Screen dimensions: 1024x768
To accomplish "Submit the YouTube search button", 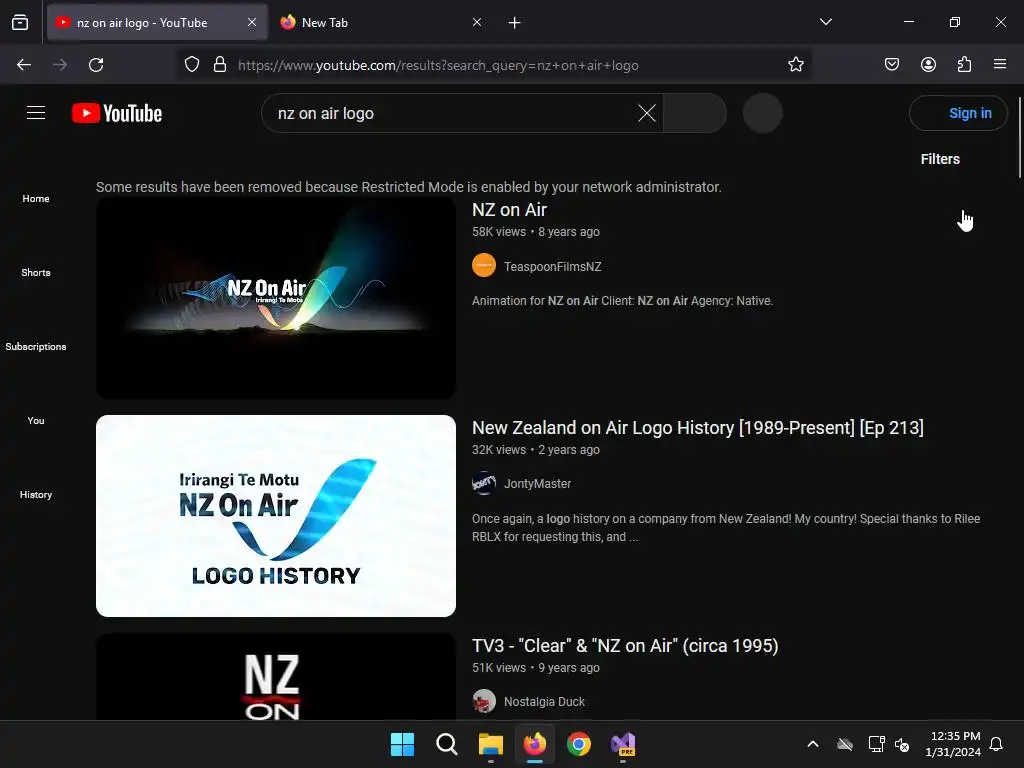I will (x=695, y=113).
